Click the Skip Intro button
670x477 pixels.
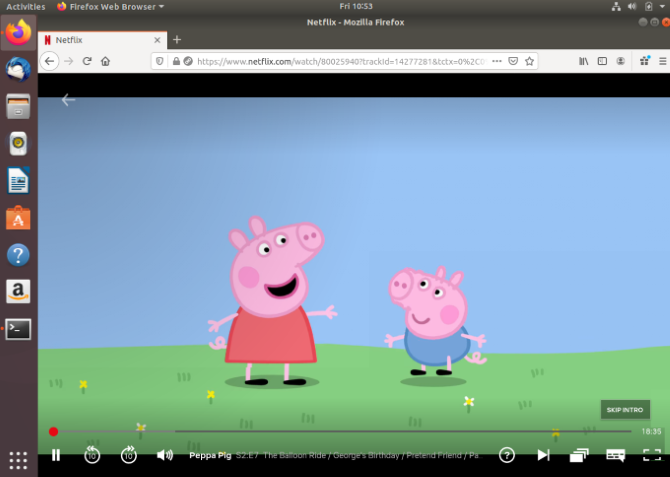625,410
